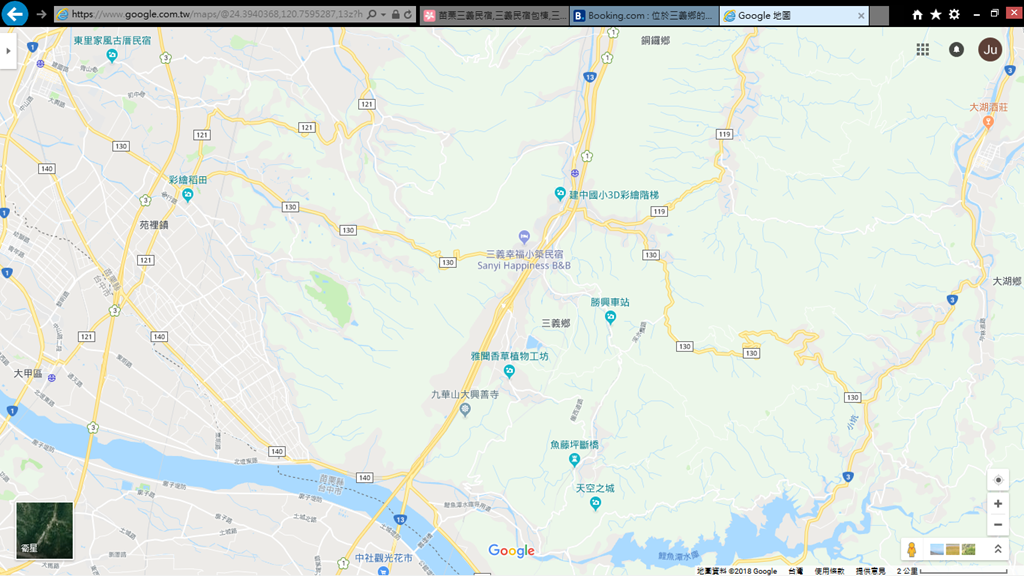Open 提供意見 feedback link
The image size is (1024, 576).
[871, 571]
